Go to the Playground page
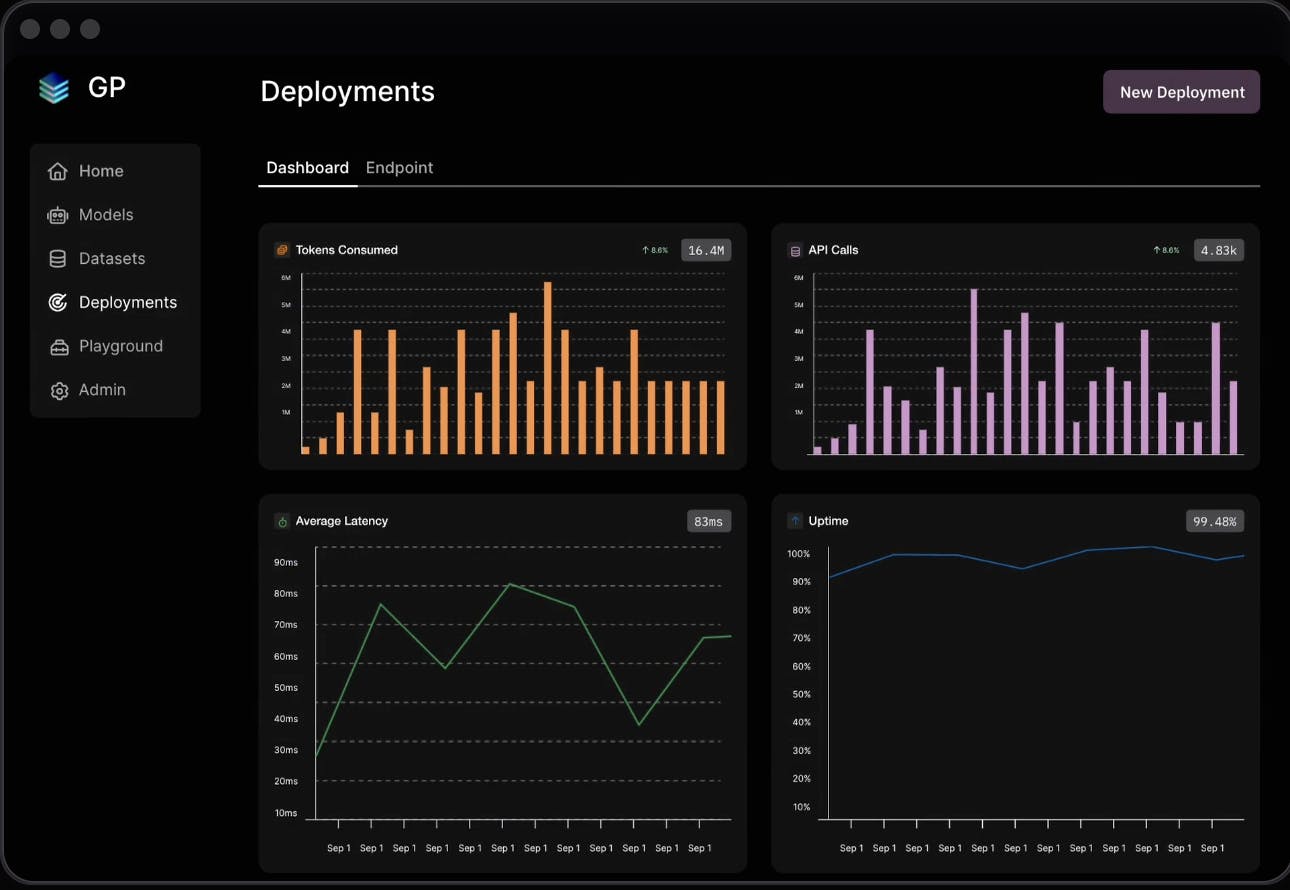Screen dimensions: 1290x890 (x=120, y=347)
